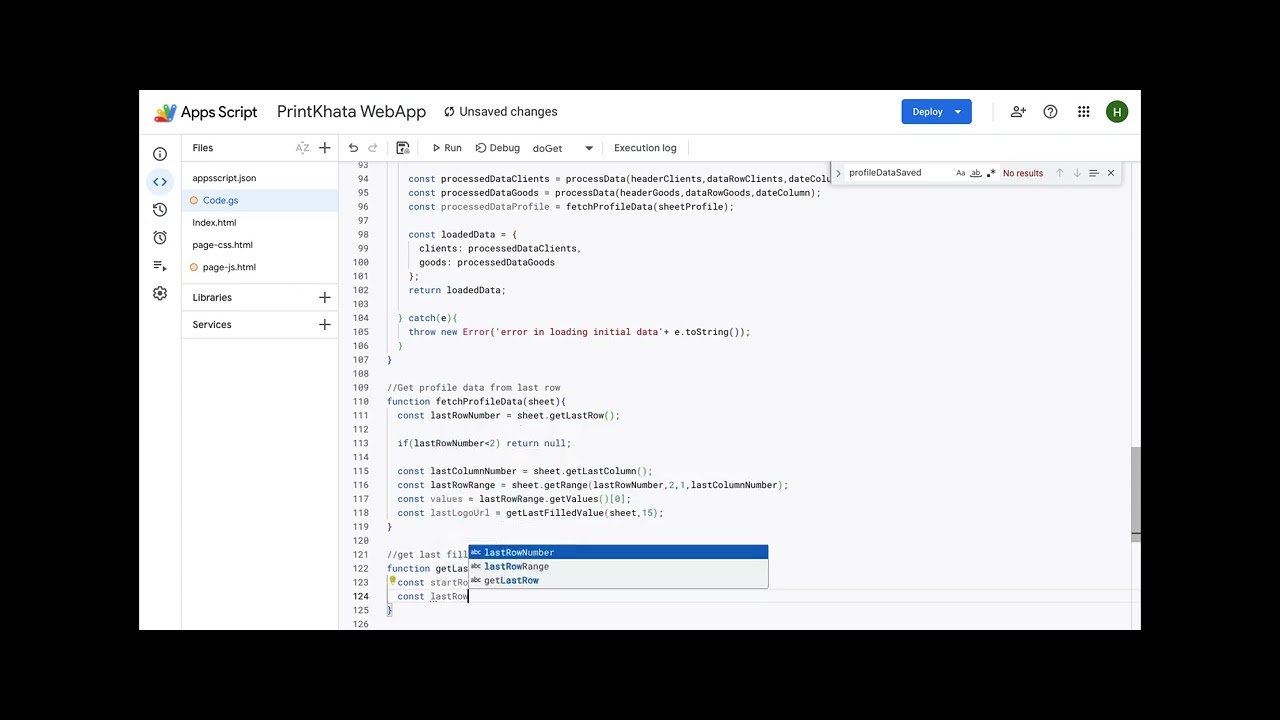Viewport: 1280px width, 720px height.
Task: Open the Editor view in sidebar
Action: click(x=160, y=182)
